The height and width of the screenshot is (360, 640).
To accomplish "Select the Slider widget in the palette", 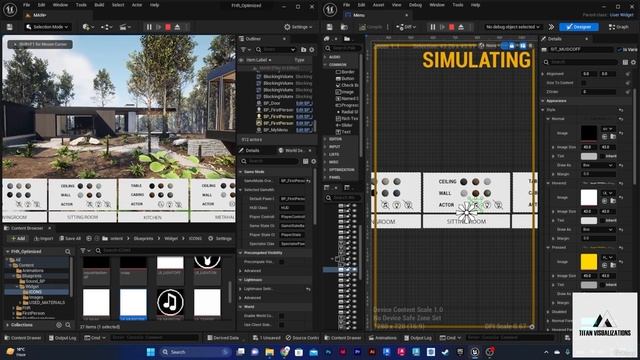I will coord(344,125).
